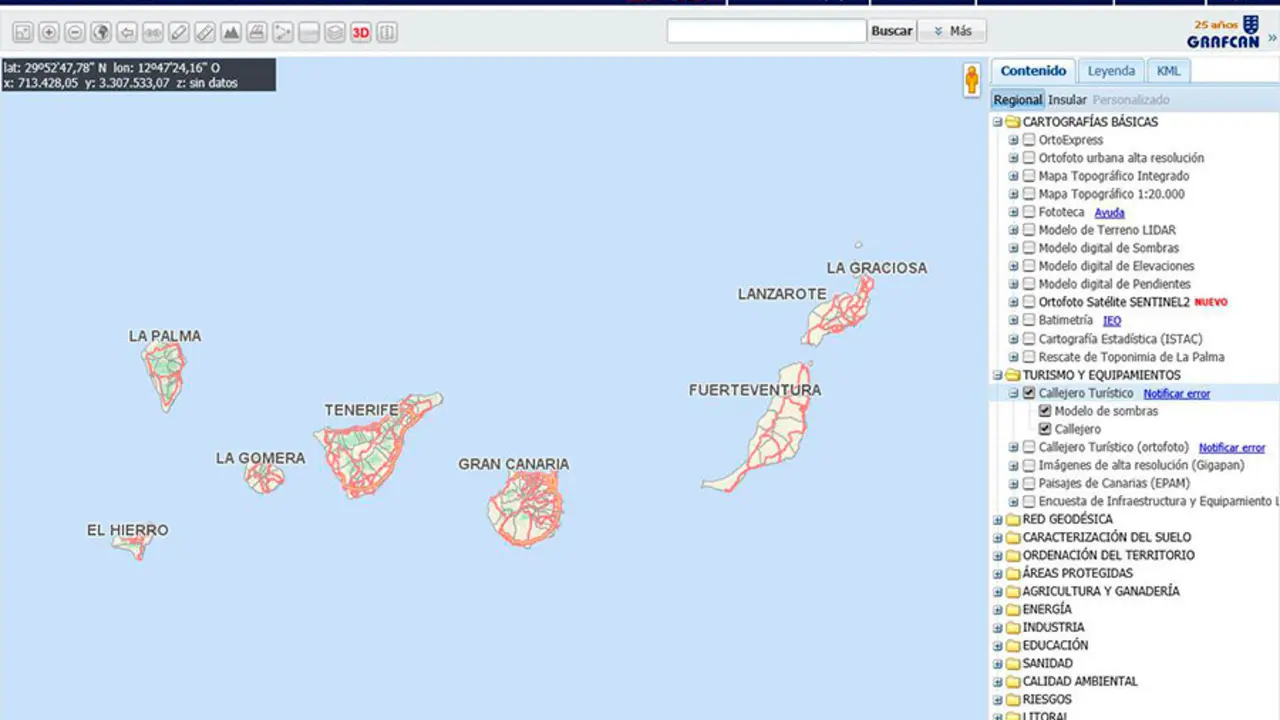1280x720 pixels.
Task: Click Notificar error beside Callejero Turístico
Action: pyautogui.click(x=1177, y=394)
